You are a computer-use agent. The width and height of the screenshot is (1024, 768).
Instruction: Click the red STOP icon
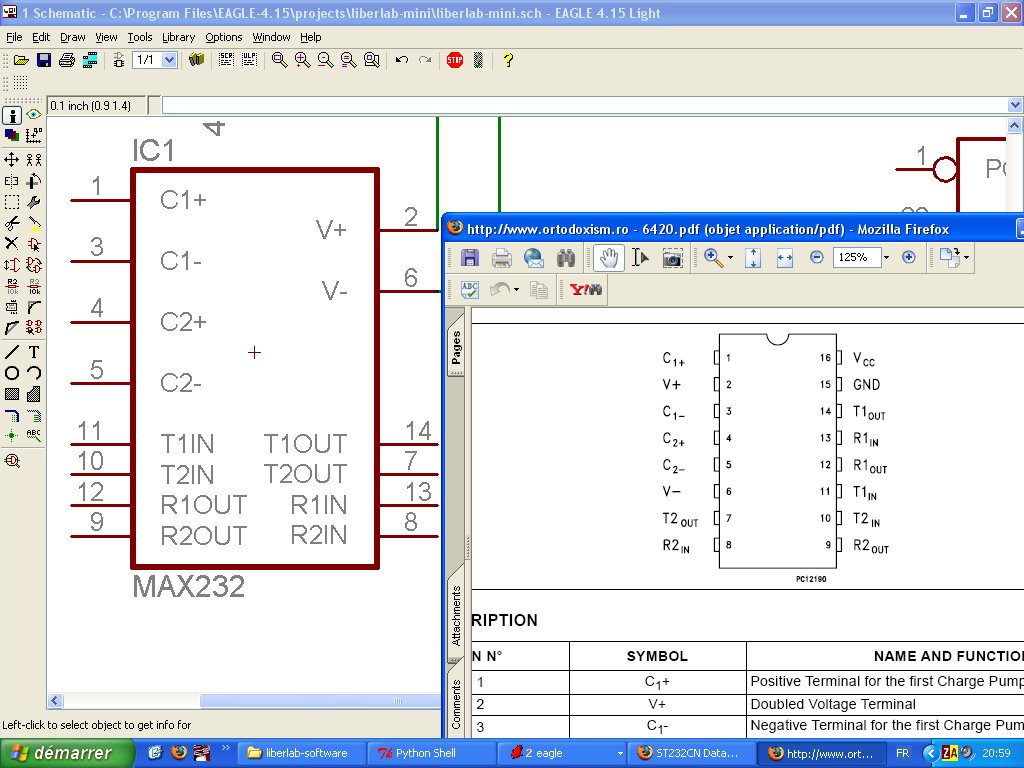pyautogui.click(x=455, y=60)
